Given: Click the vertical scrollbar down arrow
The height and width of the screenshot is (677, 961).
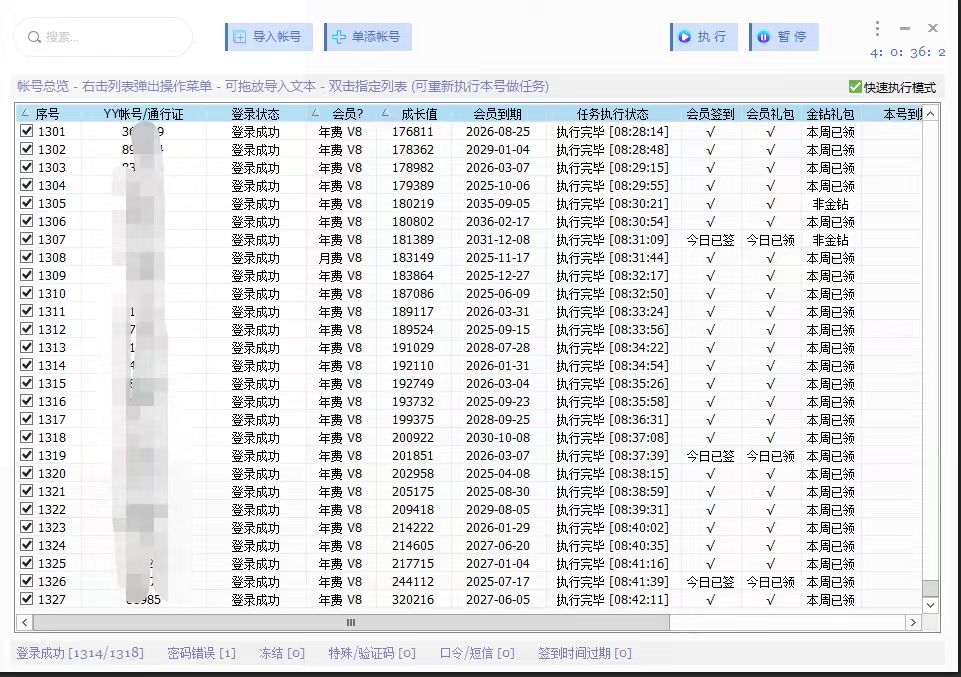Looking at the screenshot, I should [930, 605].
